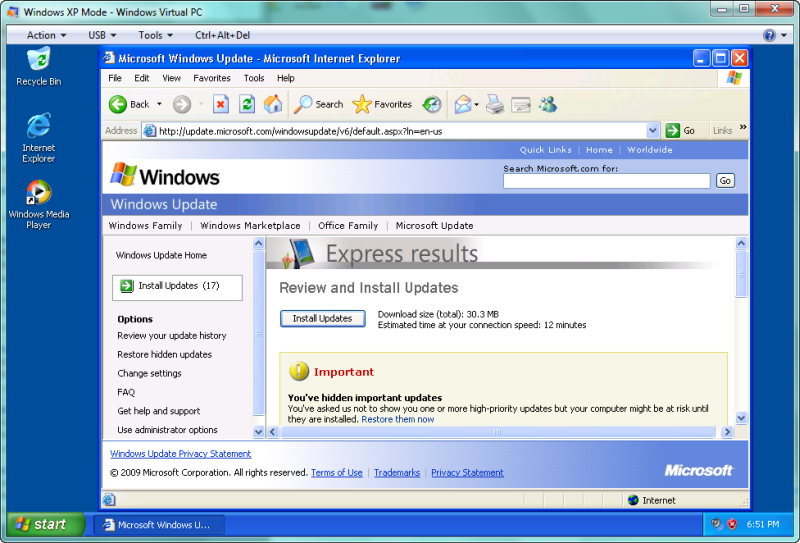The height and width of the screenshot is (543, 800).
Task: Open Recycle Bin desktop icon
Action: pyautogui.click(x=39, y=59)
